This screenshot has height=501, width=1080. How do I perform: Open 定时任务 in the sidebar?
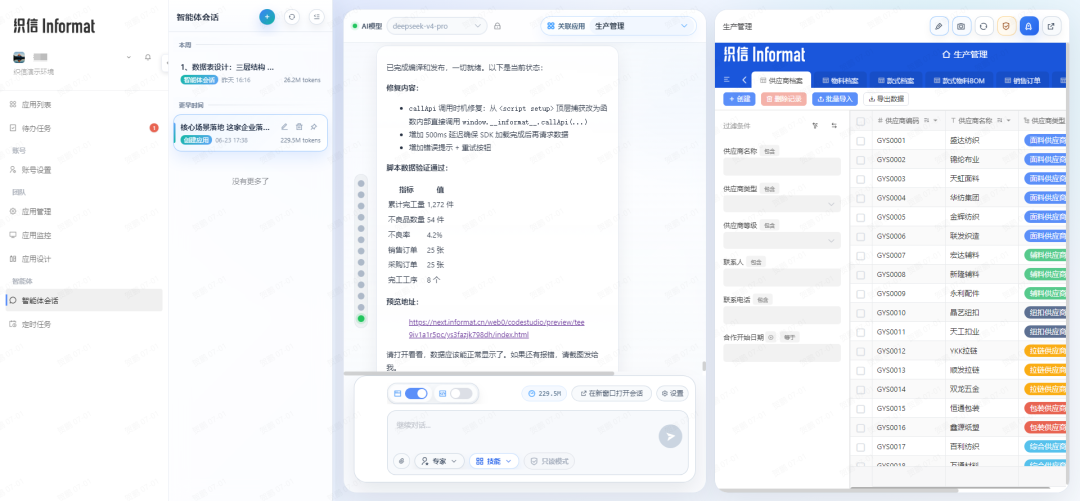84,324
